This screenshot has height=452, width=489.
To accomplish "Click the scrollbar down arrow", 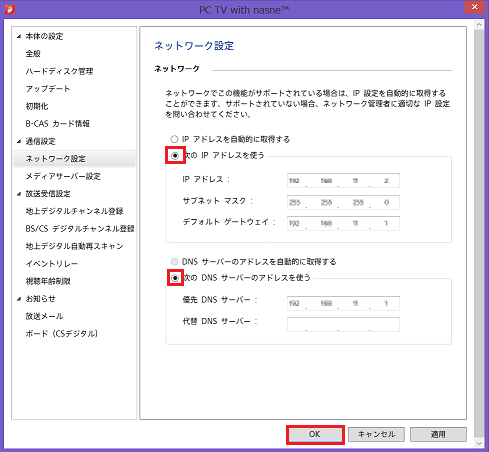I will (x=479, y=443).
